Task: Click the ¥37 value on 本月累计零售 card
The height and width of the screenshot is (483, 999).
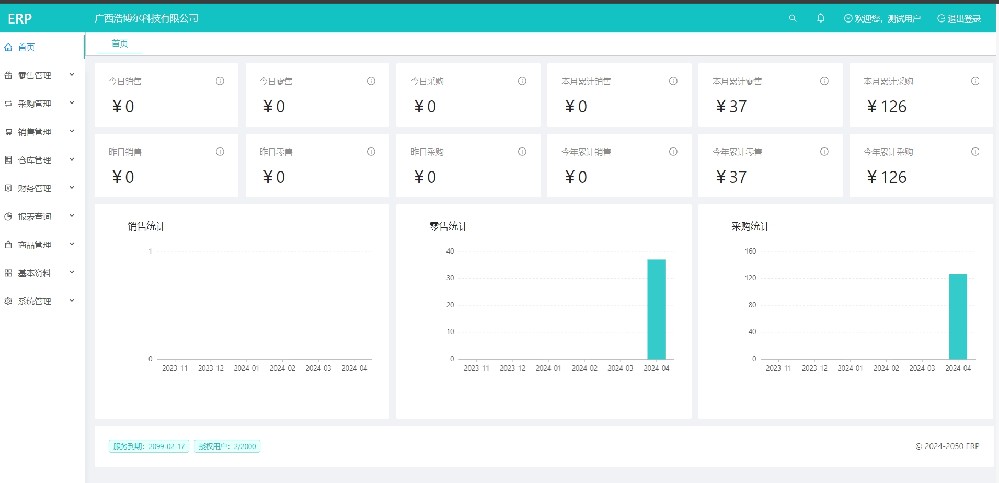Action: pyautogui.click(x=731, y=106)
